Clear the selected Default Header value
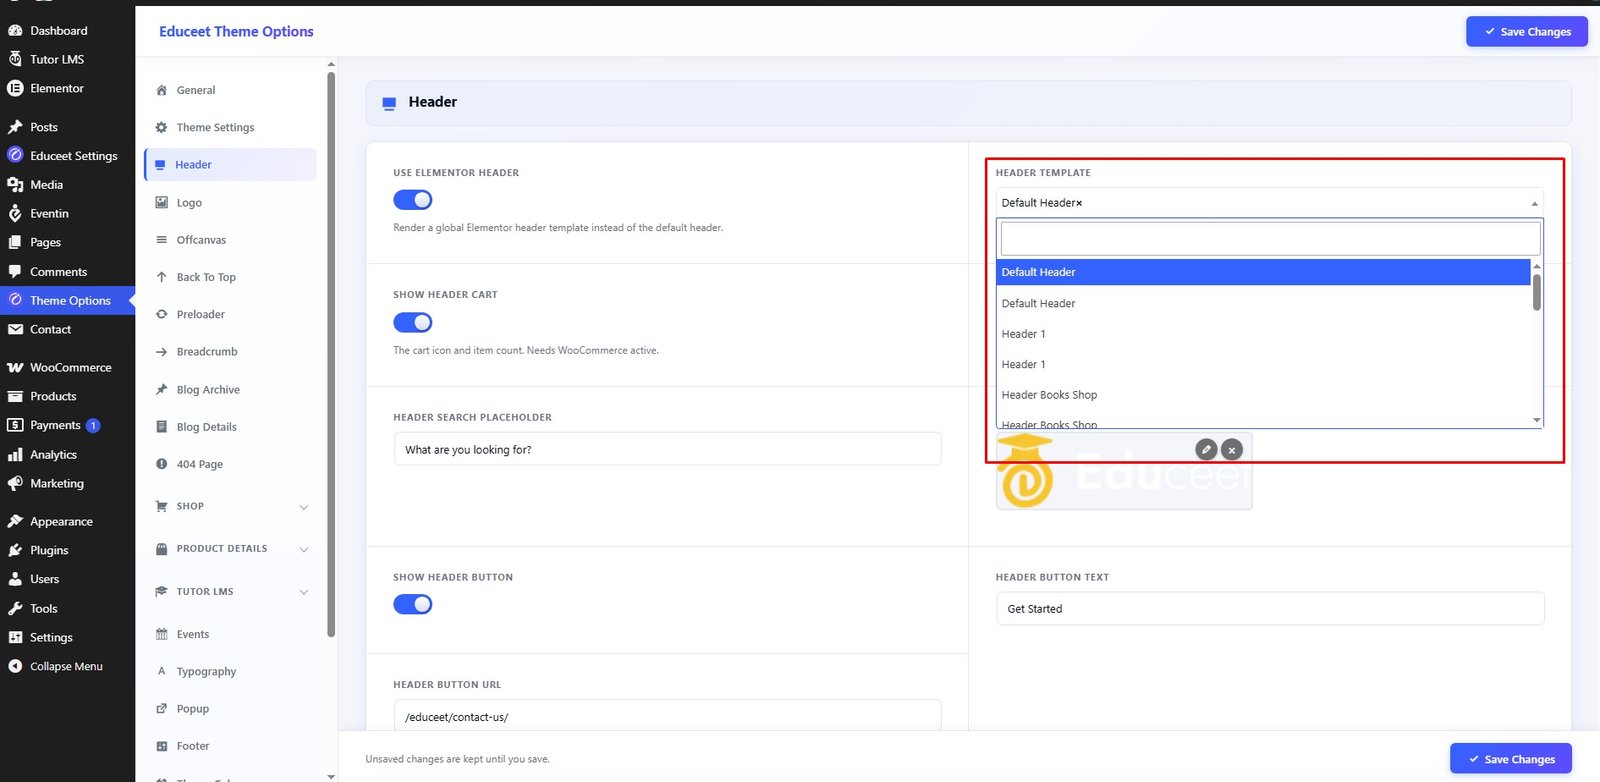 1079,203
